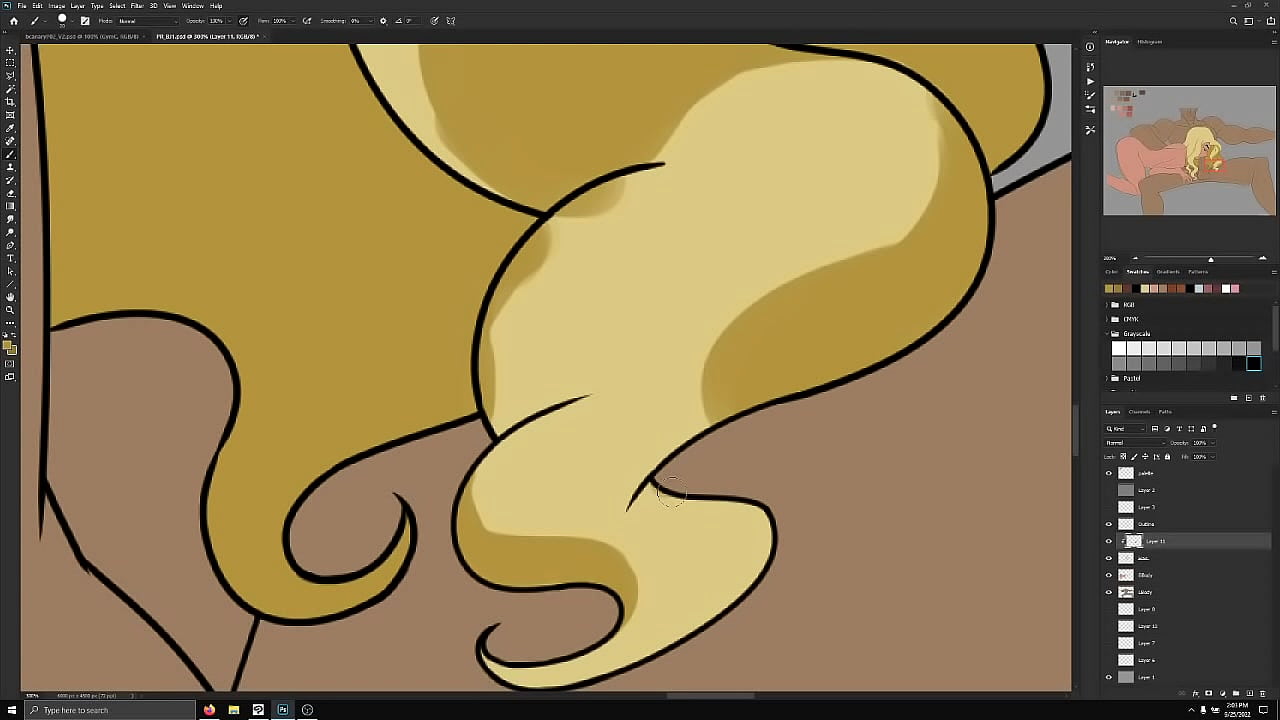Screen dimensions: 1280x720
Task: Select the Lasso tool
Action: (10, 76)
